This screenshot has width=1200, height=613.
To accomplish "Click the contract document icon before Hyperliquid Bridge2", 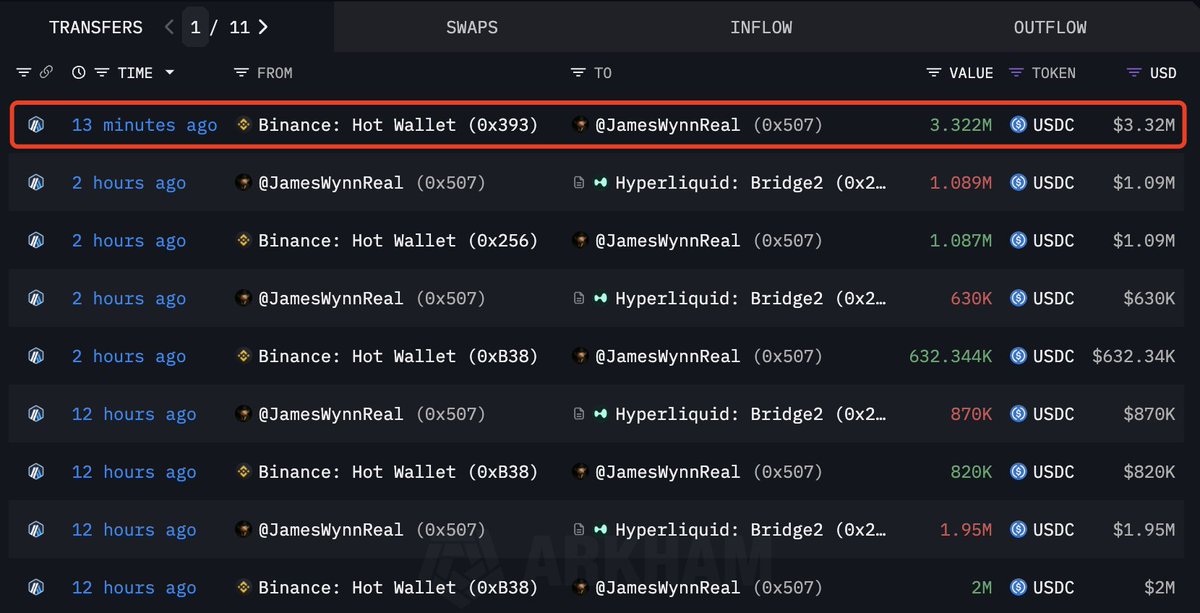I will [579, 183].
